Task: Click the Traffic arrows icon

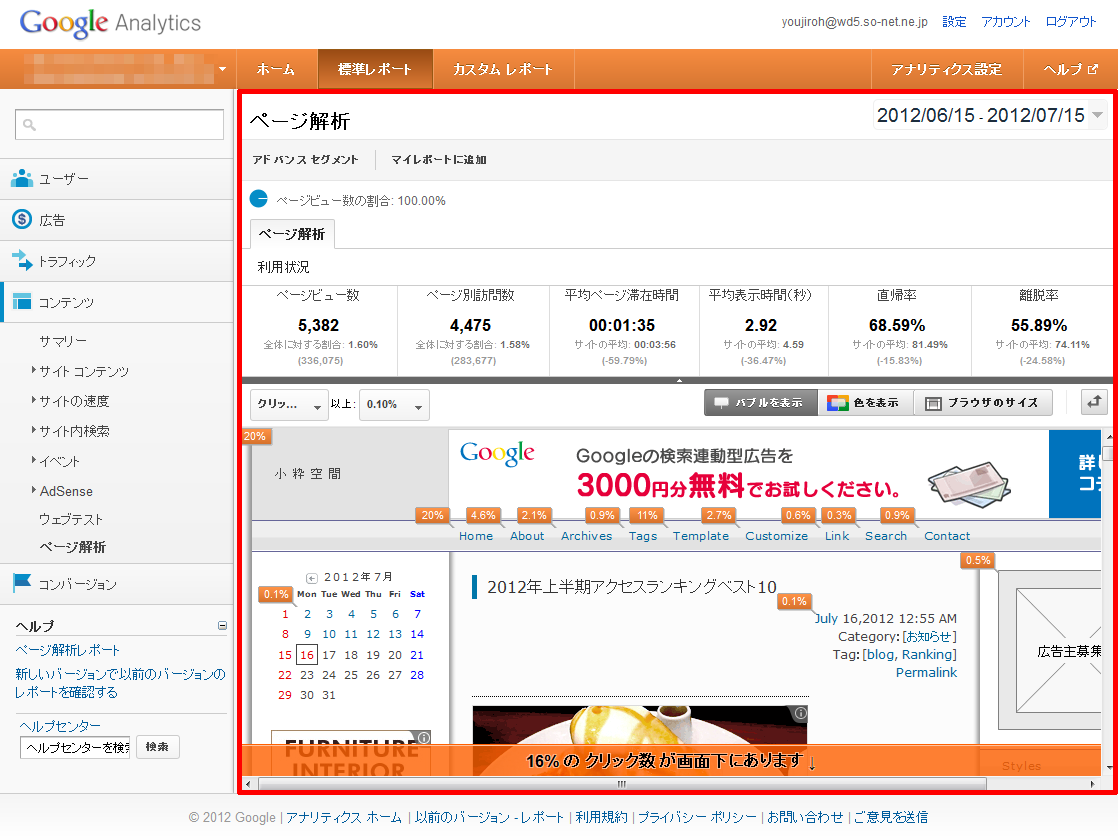Action: (22, 260)
